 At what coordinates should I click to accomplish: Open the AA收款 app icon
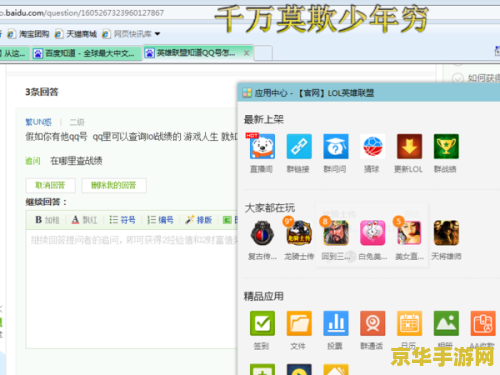click(483, 323)
